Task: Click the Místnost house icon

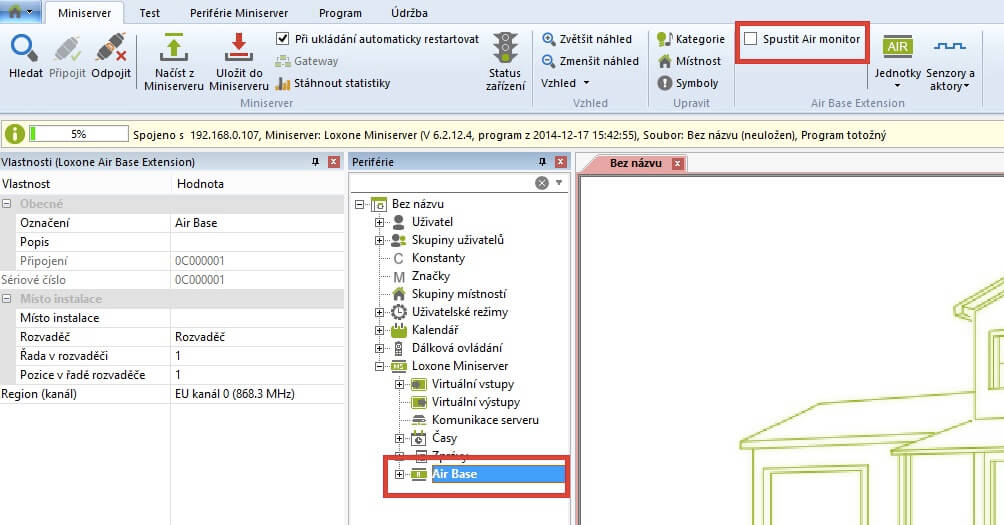Action: click(665, 61)
